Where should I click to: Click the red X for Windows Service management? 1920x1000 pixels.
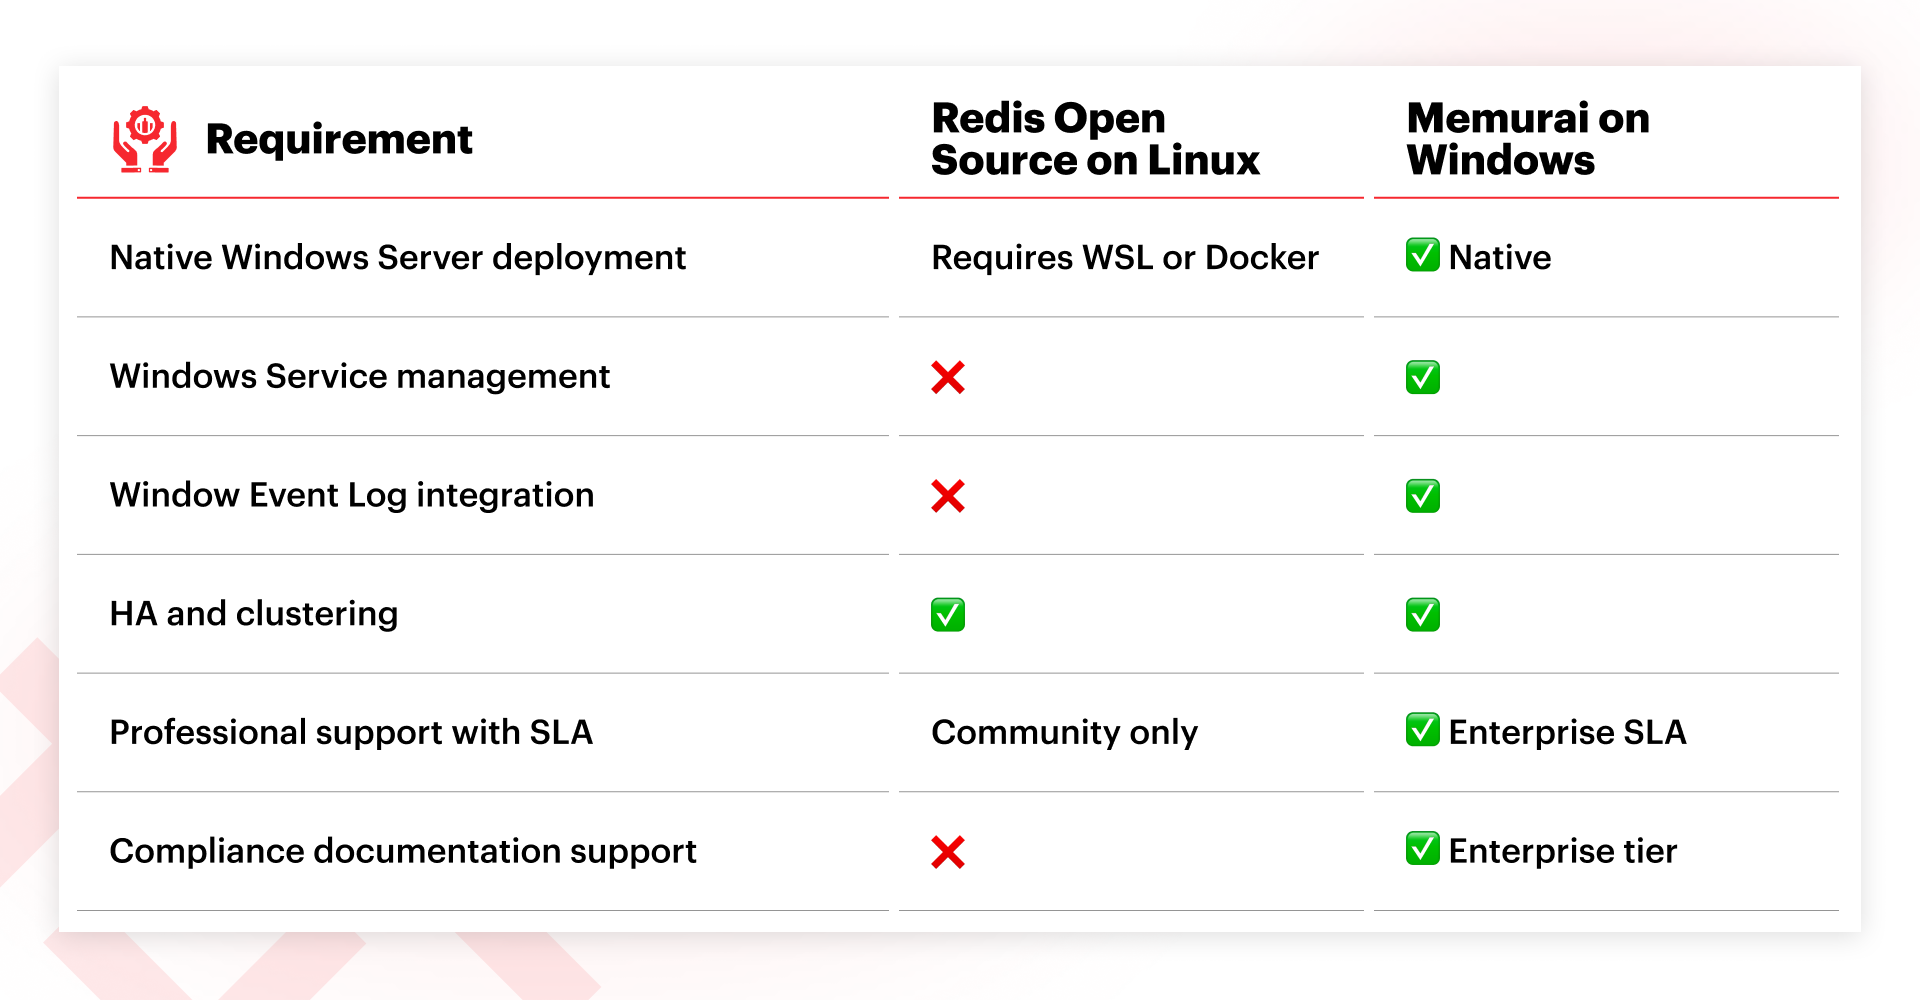[948, 377]
